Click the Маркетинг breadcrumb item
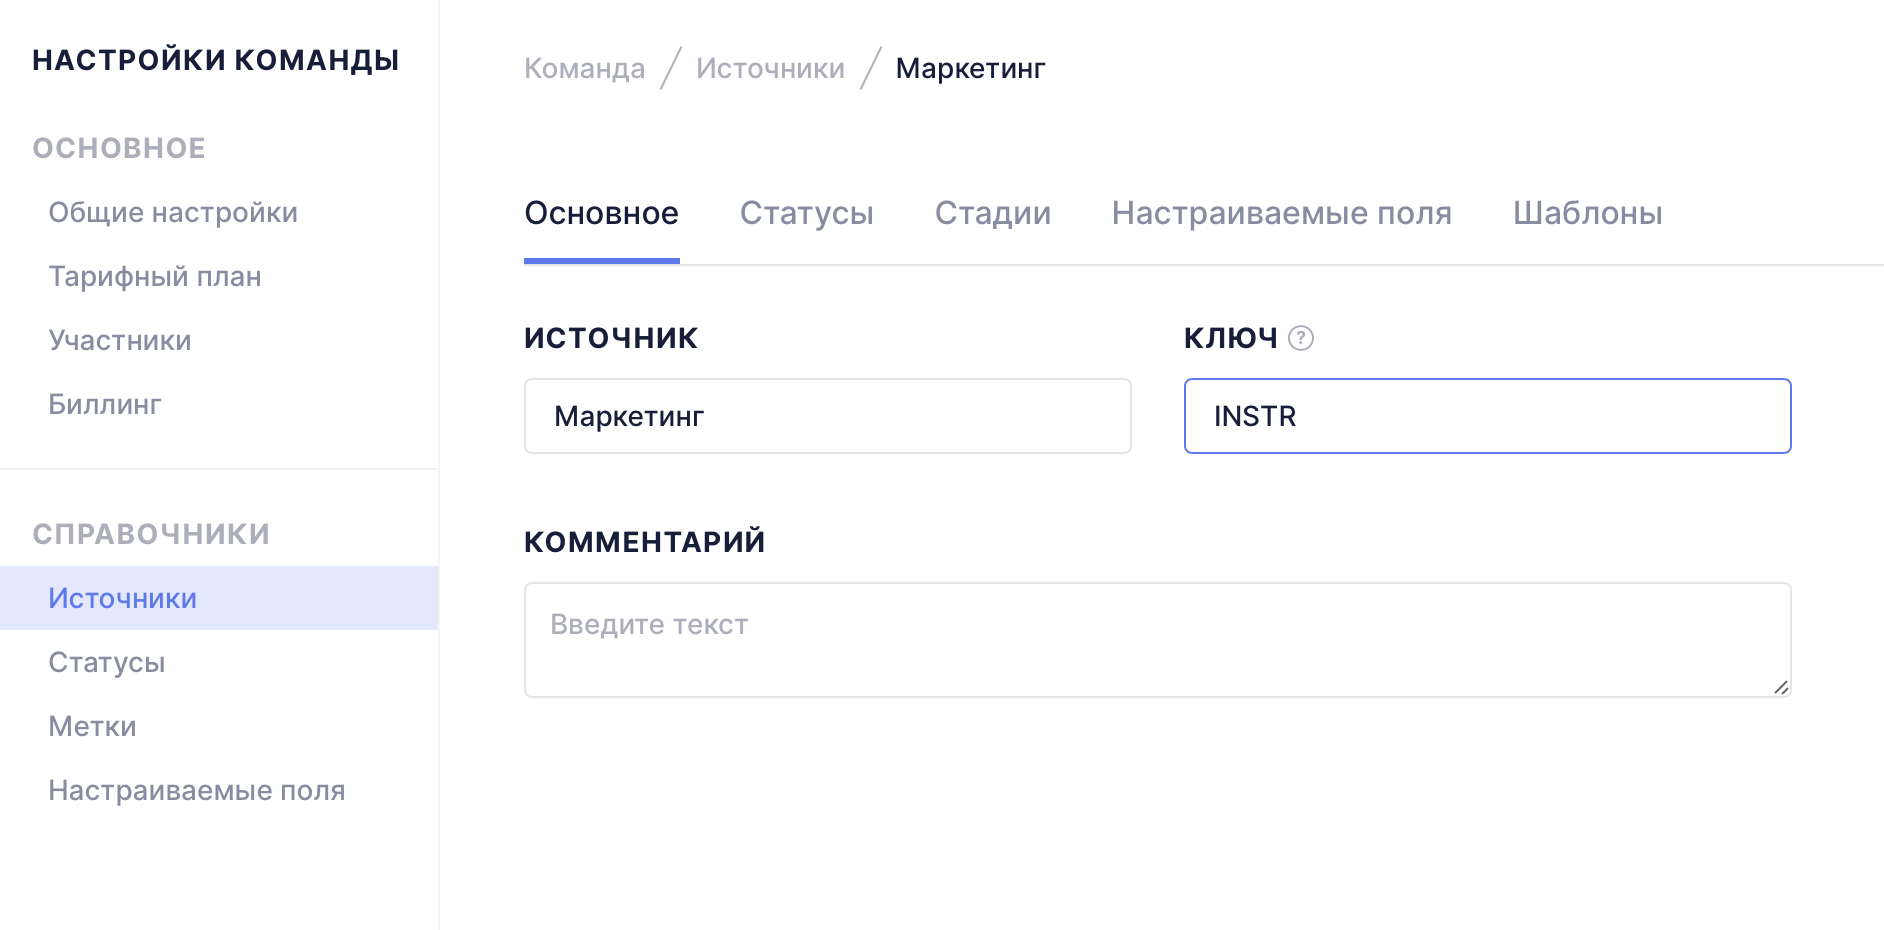 point(970,68)
